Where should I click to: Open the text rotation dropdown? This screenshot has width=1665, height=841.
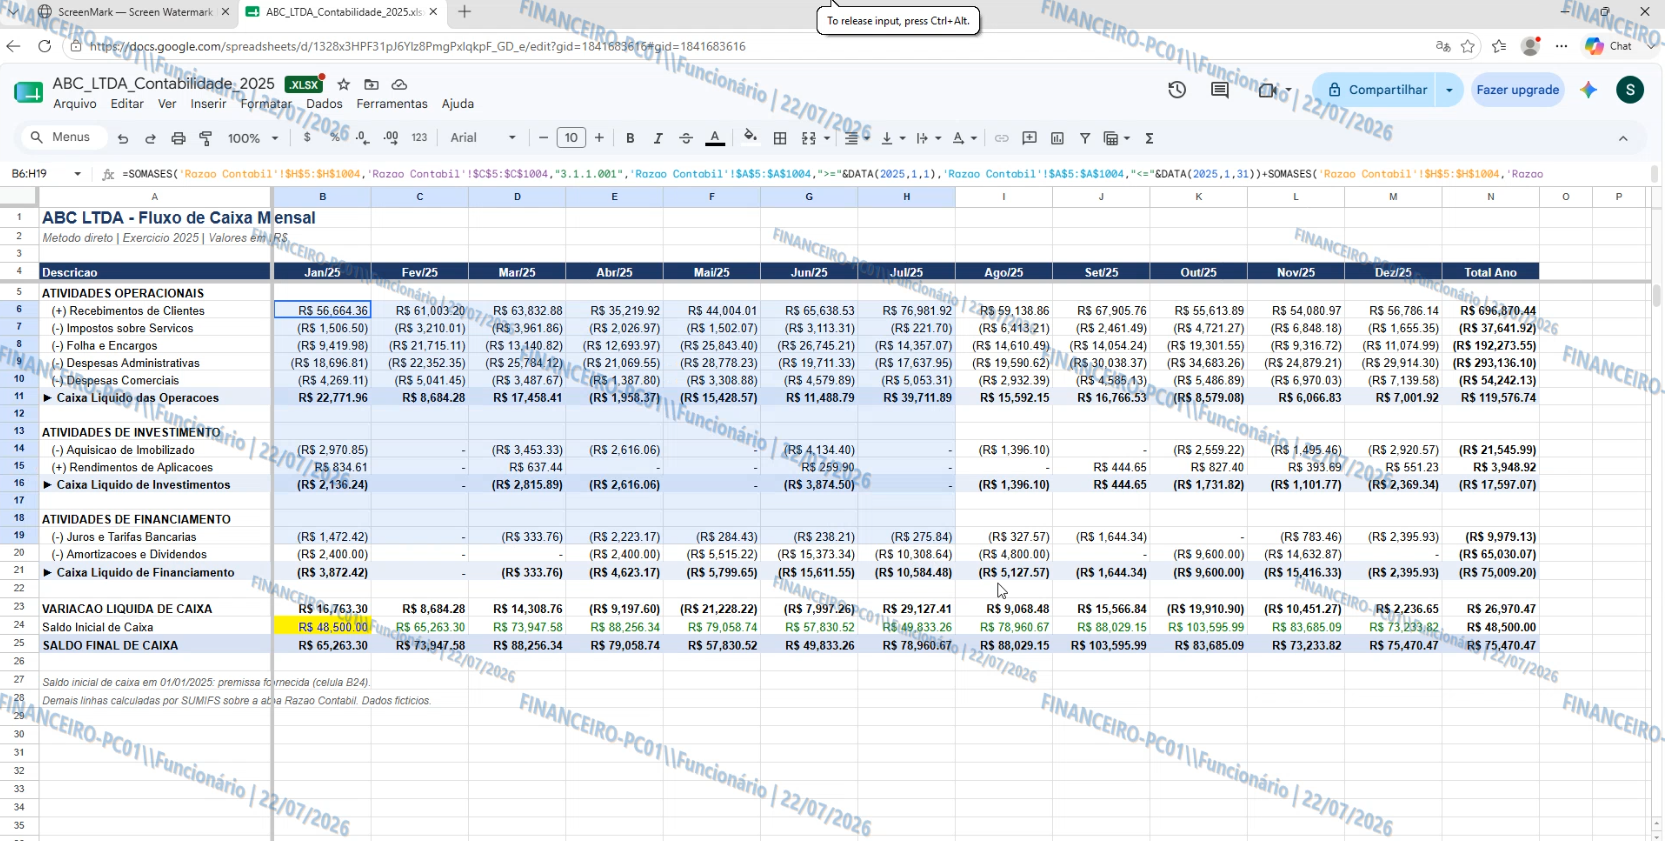pyautogui.click(x=964, y=138)
